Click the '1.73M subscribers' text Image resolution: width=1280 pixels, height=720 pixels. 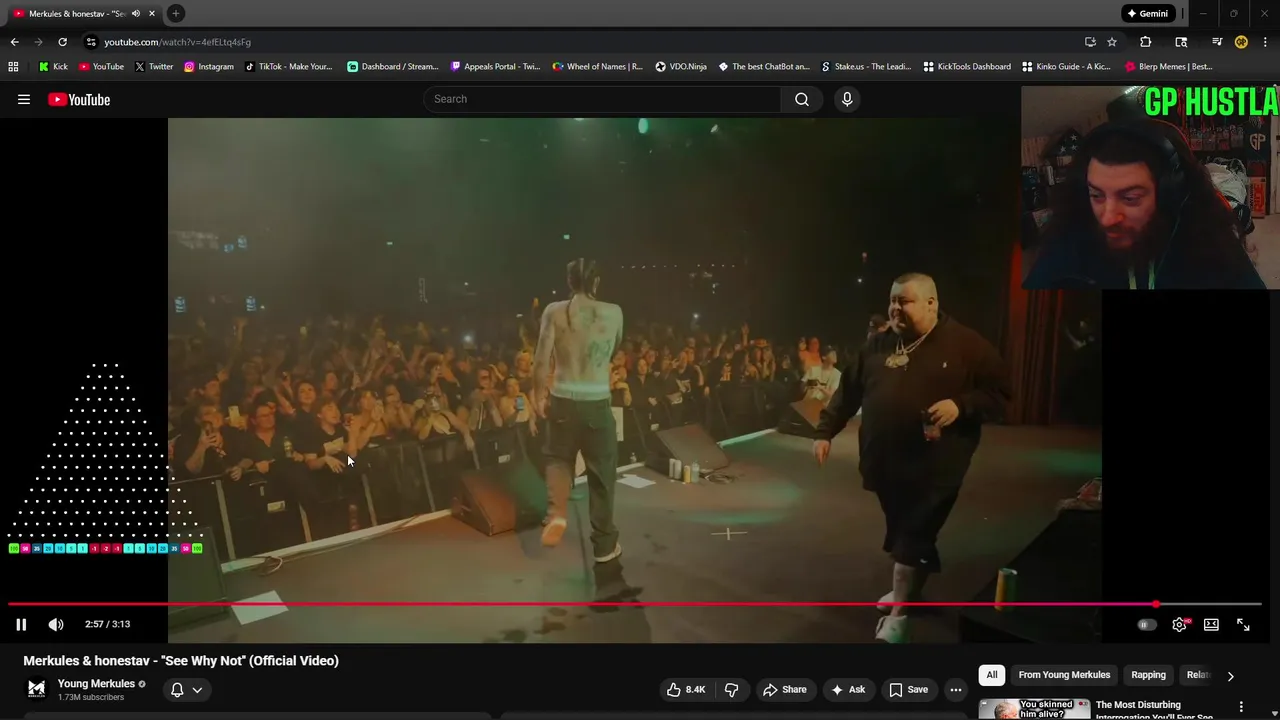(x=91, y=697)
